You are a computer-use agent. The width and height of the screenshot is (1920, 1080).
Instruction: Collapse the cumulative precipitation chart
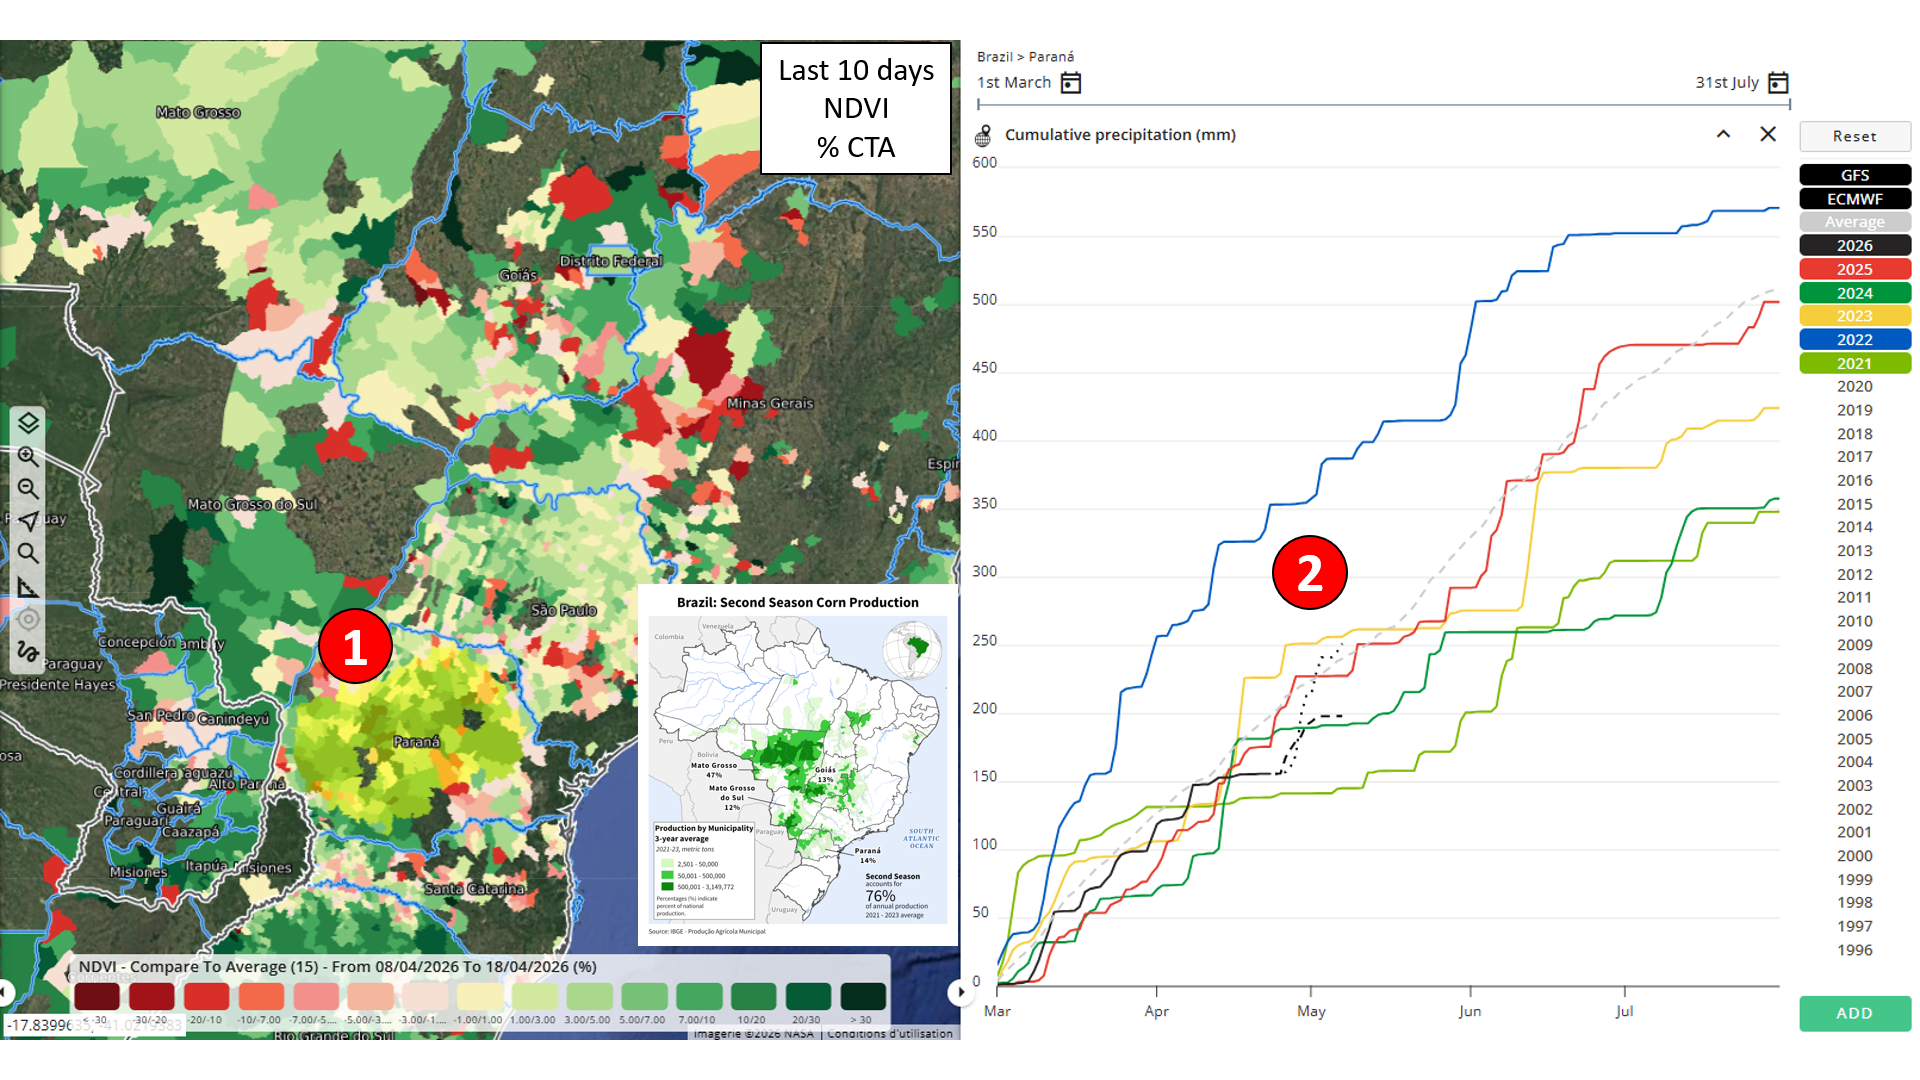[1723, 134]
